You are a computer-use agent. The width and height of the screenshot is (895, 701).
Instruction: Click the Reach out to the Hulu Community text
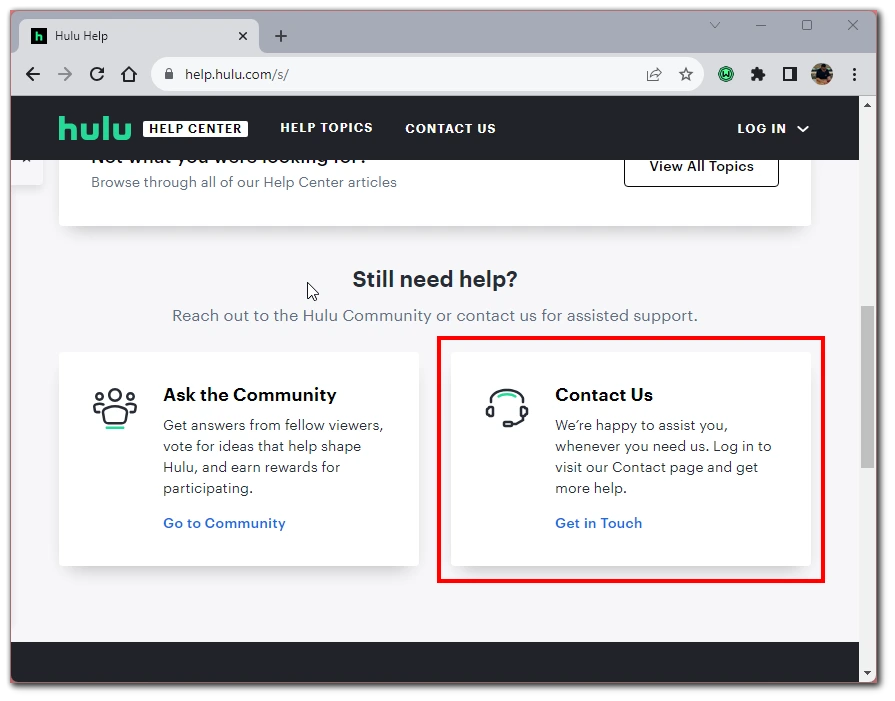435,316
